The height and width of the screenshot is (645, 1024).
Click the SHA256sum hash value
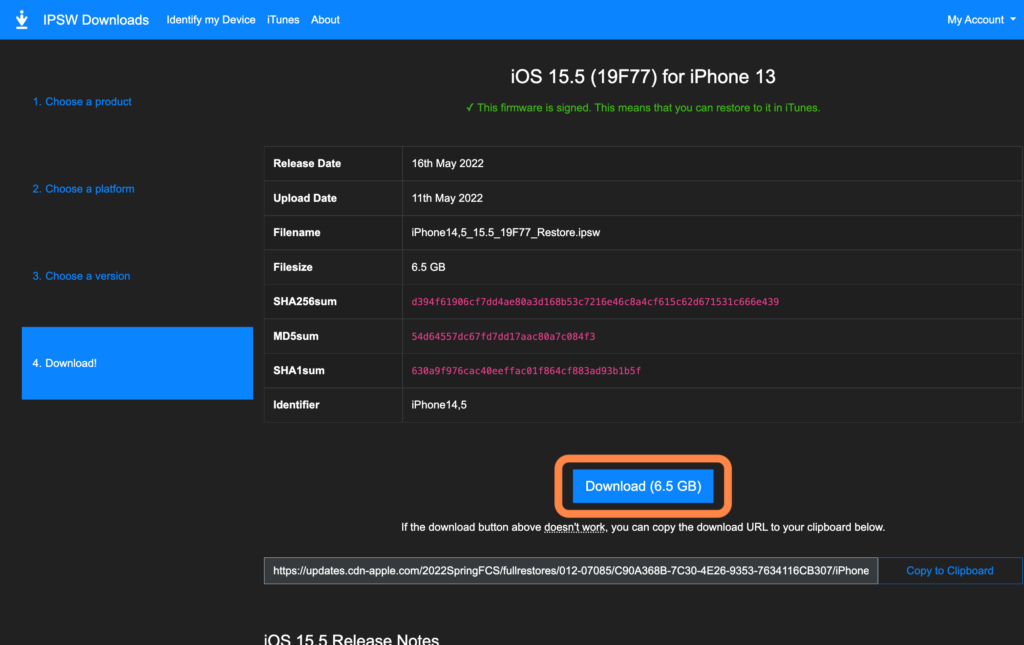(595, 302)
